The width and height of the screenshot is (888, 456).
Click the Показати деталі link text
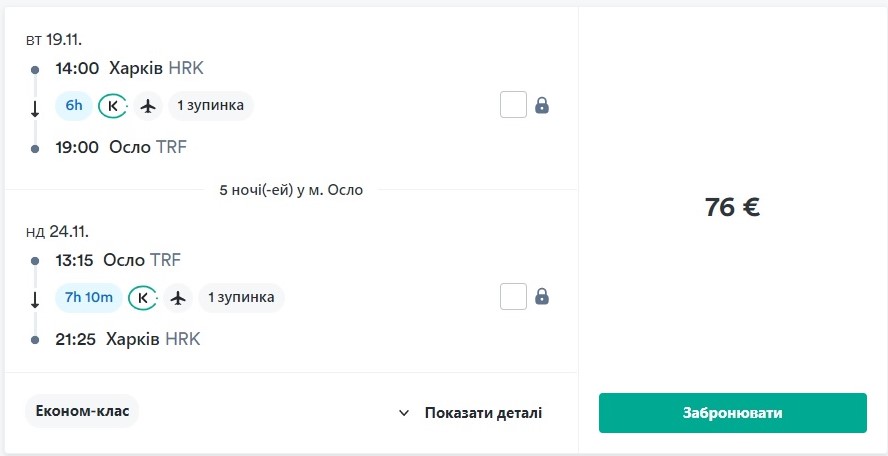483,413
